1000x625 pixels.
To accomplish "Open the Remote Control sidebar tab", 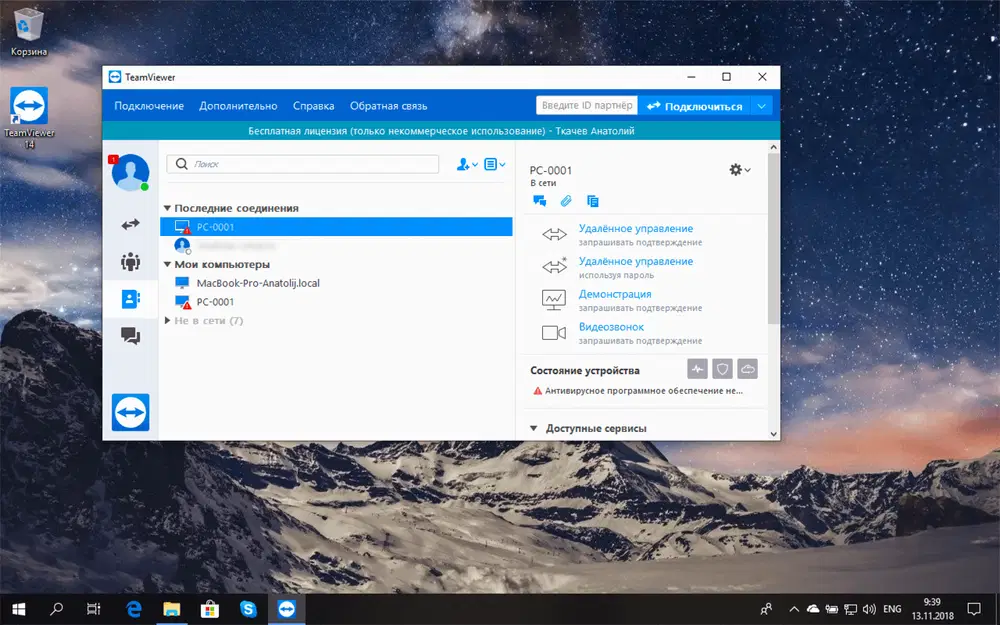I will (x=130, y=224).
